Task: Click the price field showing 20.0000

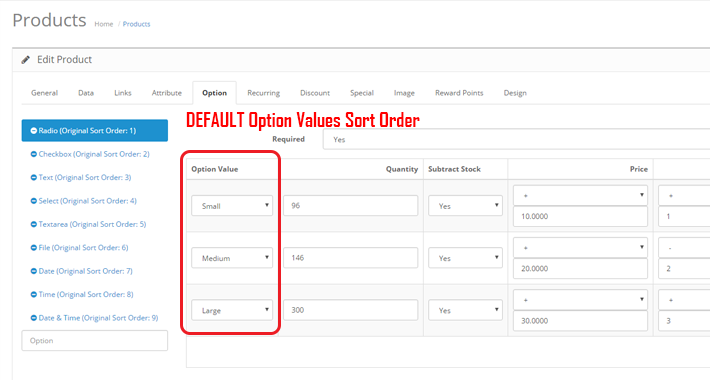Action: click(x=580, y=269)
